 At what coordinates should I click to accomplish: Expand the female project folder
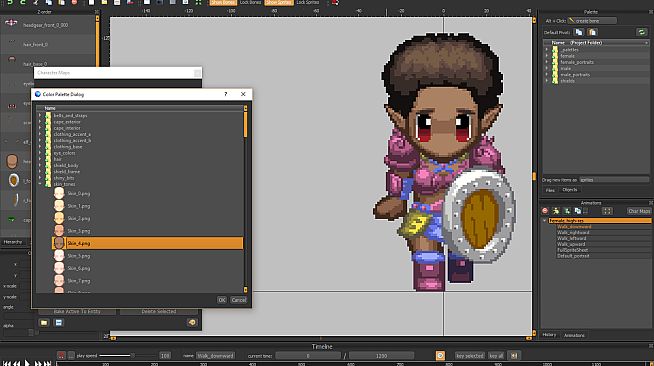coord(547,56)
